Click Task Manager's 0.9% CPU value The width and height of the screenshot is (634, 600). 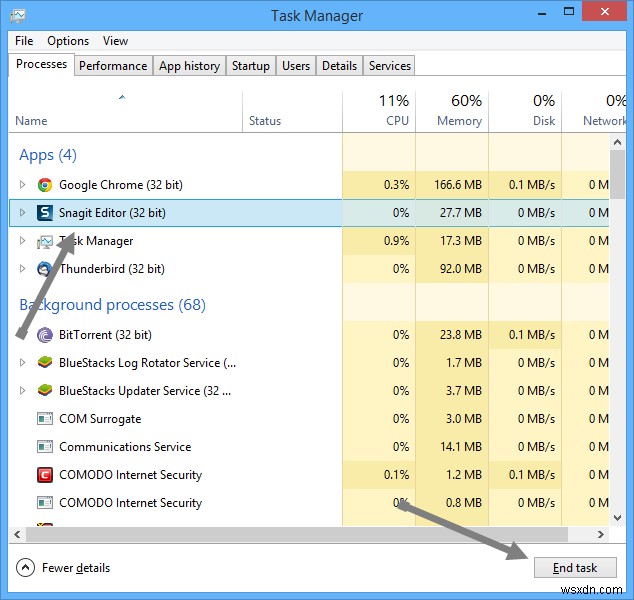point(396,241)
